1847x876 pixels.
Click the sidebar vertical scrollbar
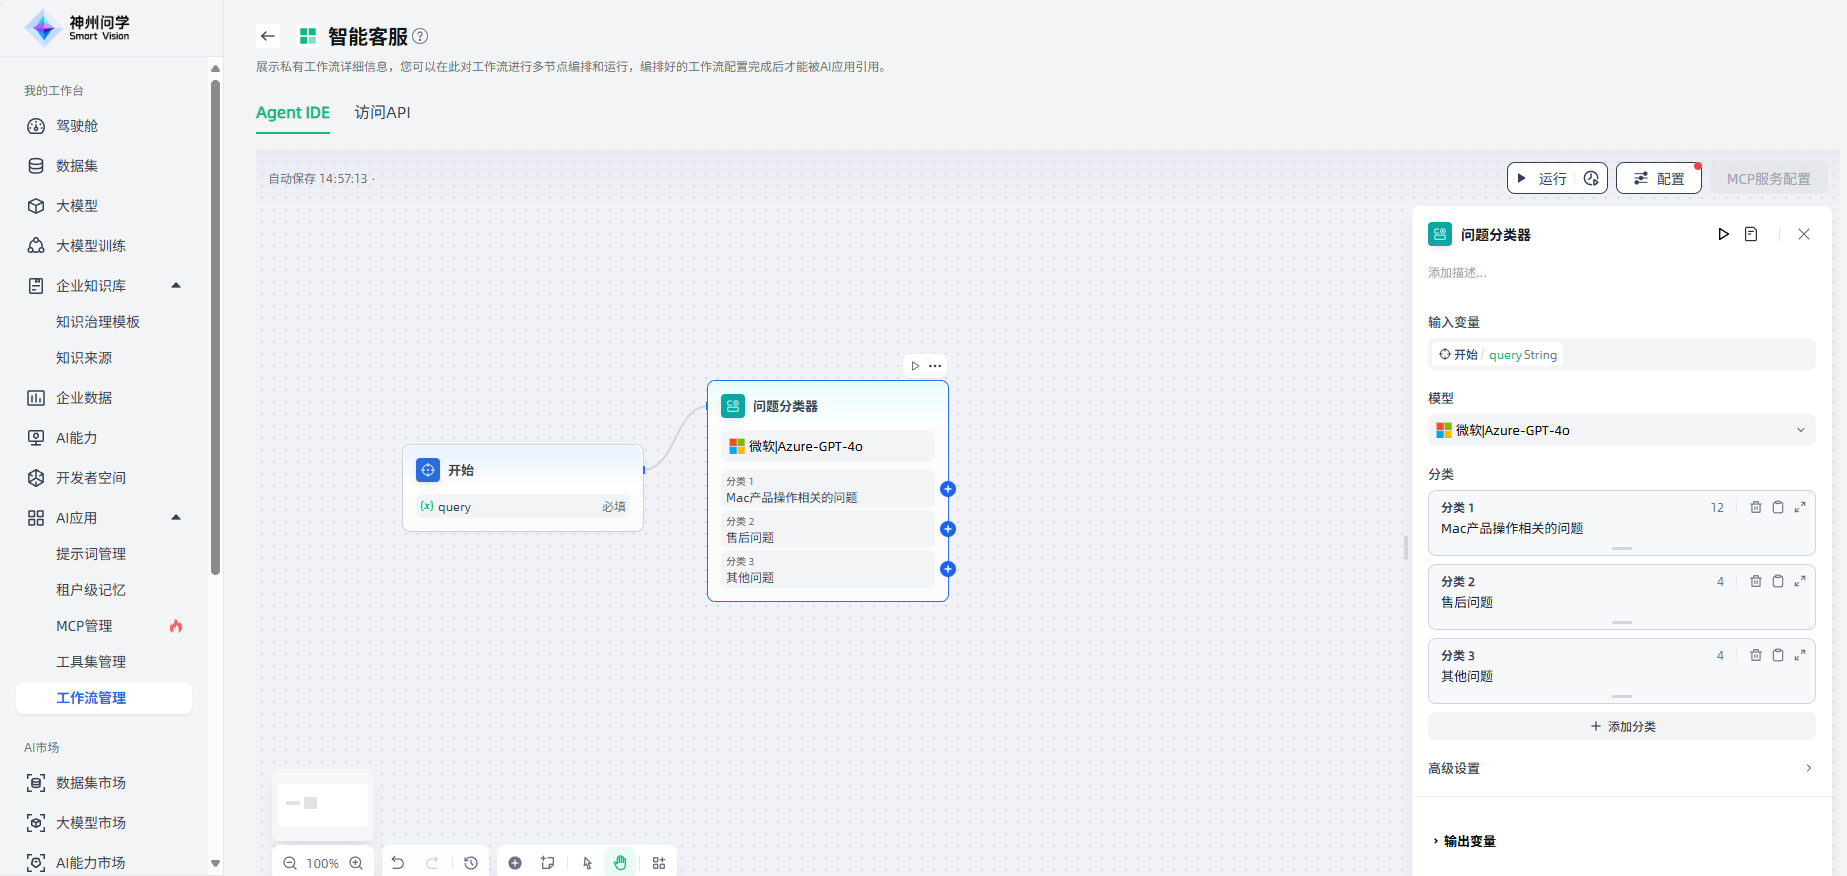tap(215, 327)
